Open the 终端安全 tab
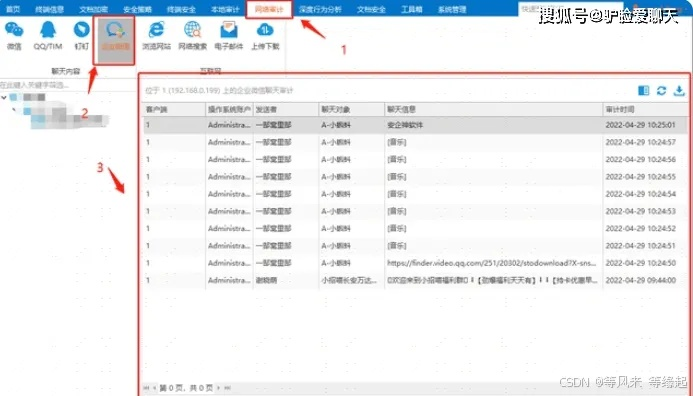Viewport: 693px width, 396px height. (181, 9)
